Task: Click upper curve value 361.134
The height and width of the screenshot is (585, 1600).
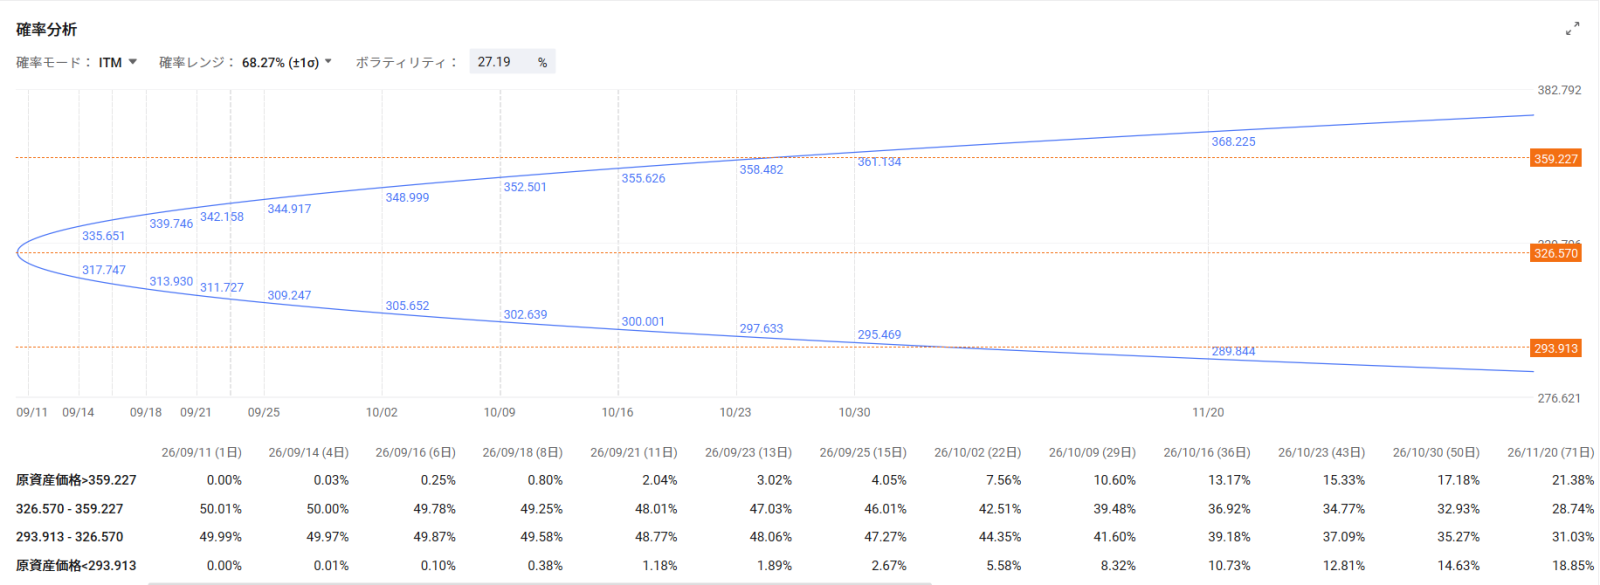Action: [x=879, y=162]
